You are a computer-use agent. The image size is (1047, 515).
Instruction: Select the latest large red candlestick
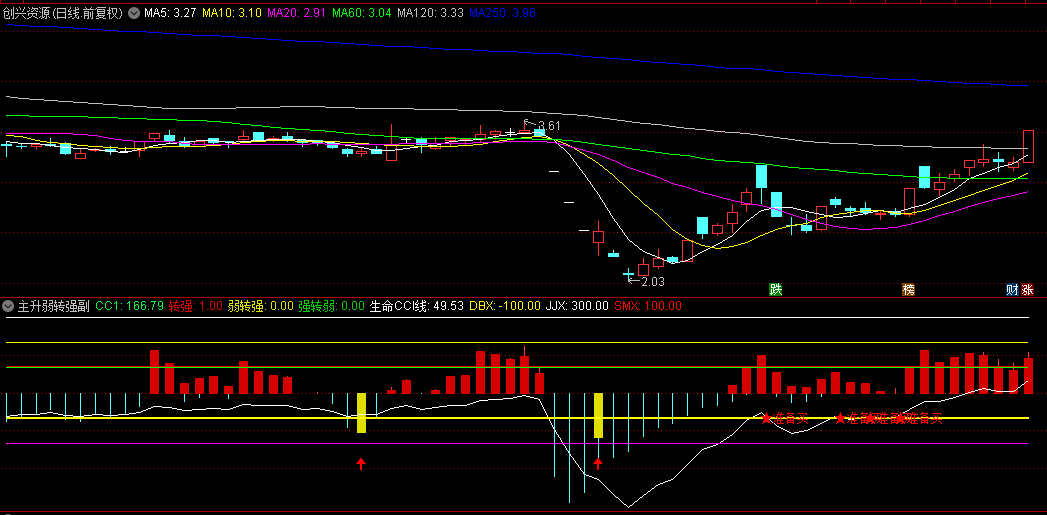1028,146
